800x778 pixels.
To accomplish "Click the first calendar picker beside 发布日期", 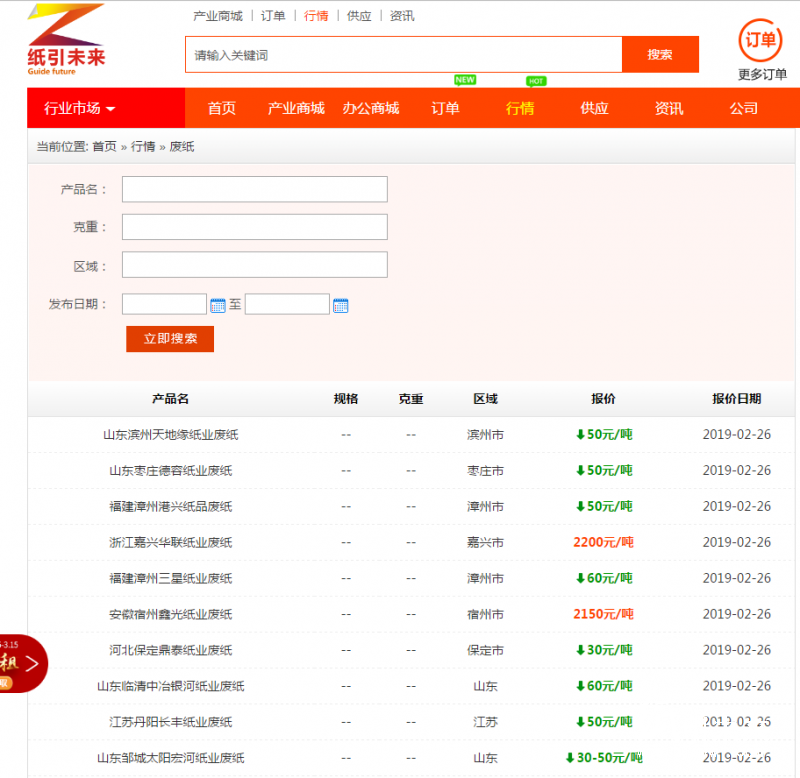I will click(216, 304).
